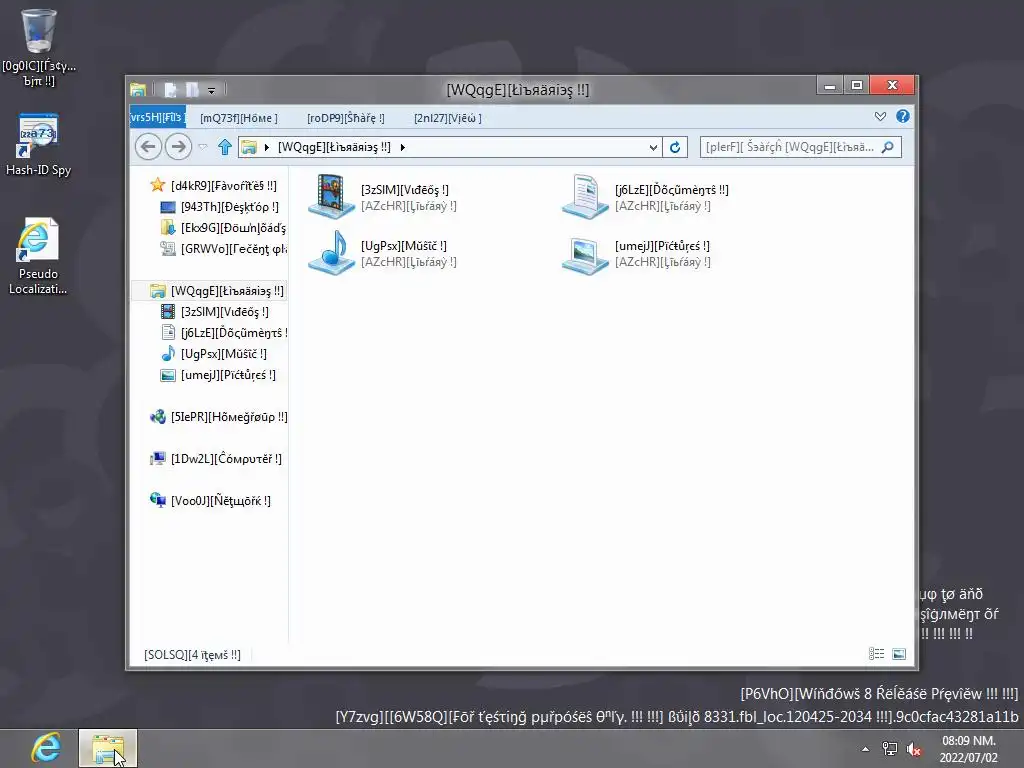The height and width of the screenshot is (768, 1024).
Task: Select Recent places under Favorites
Action: (x=223, y=249)
